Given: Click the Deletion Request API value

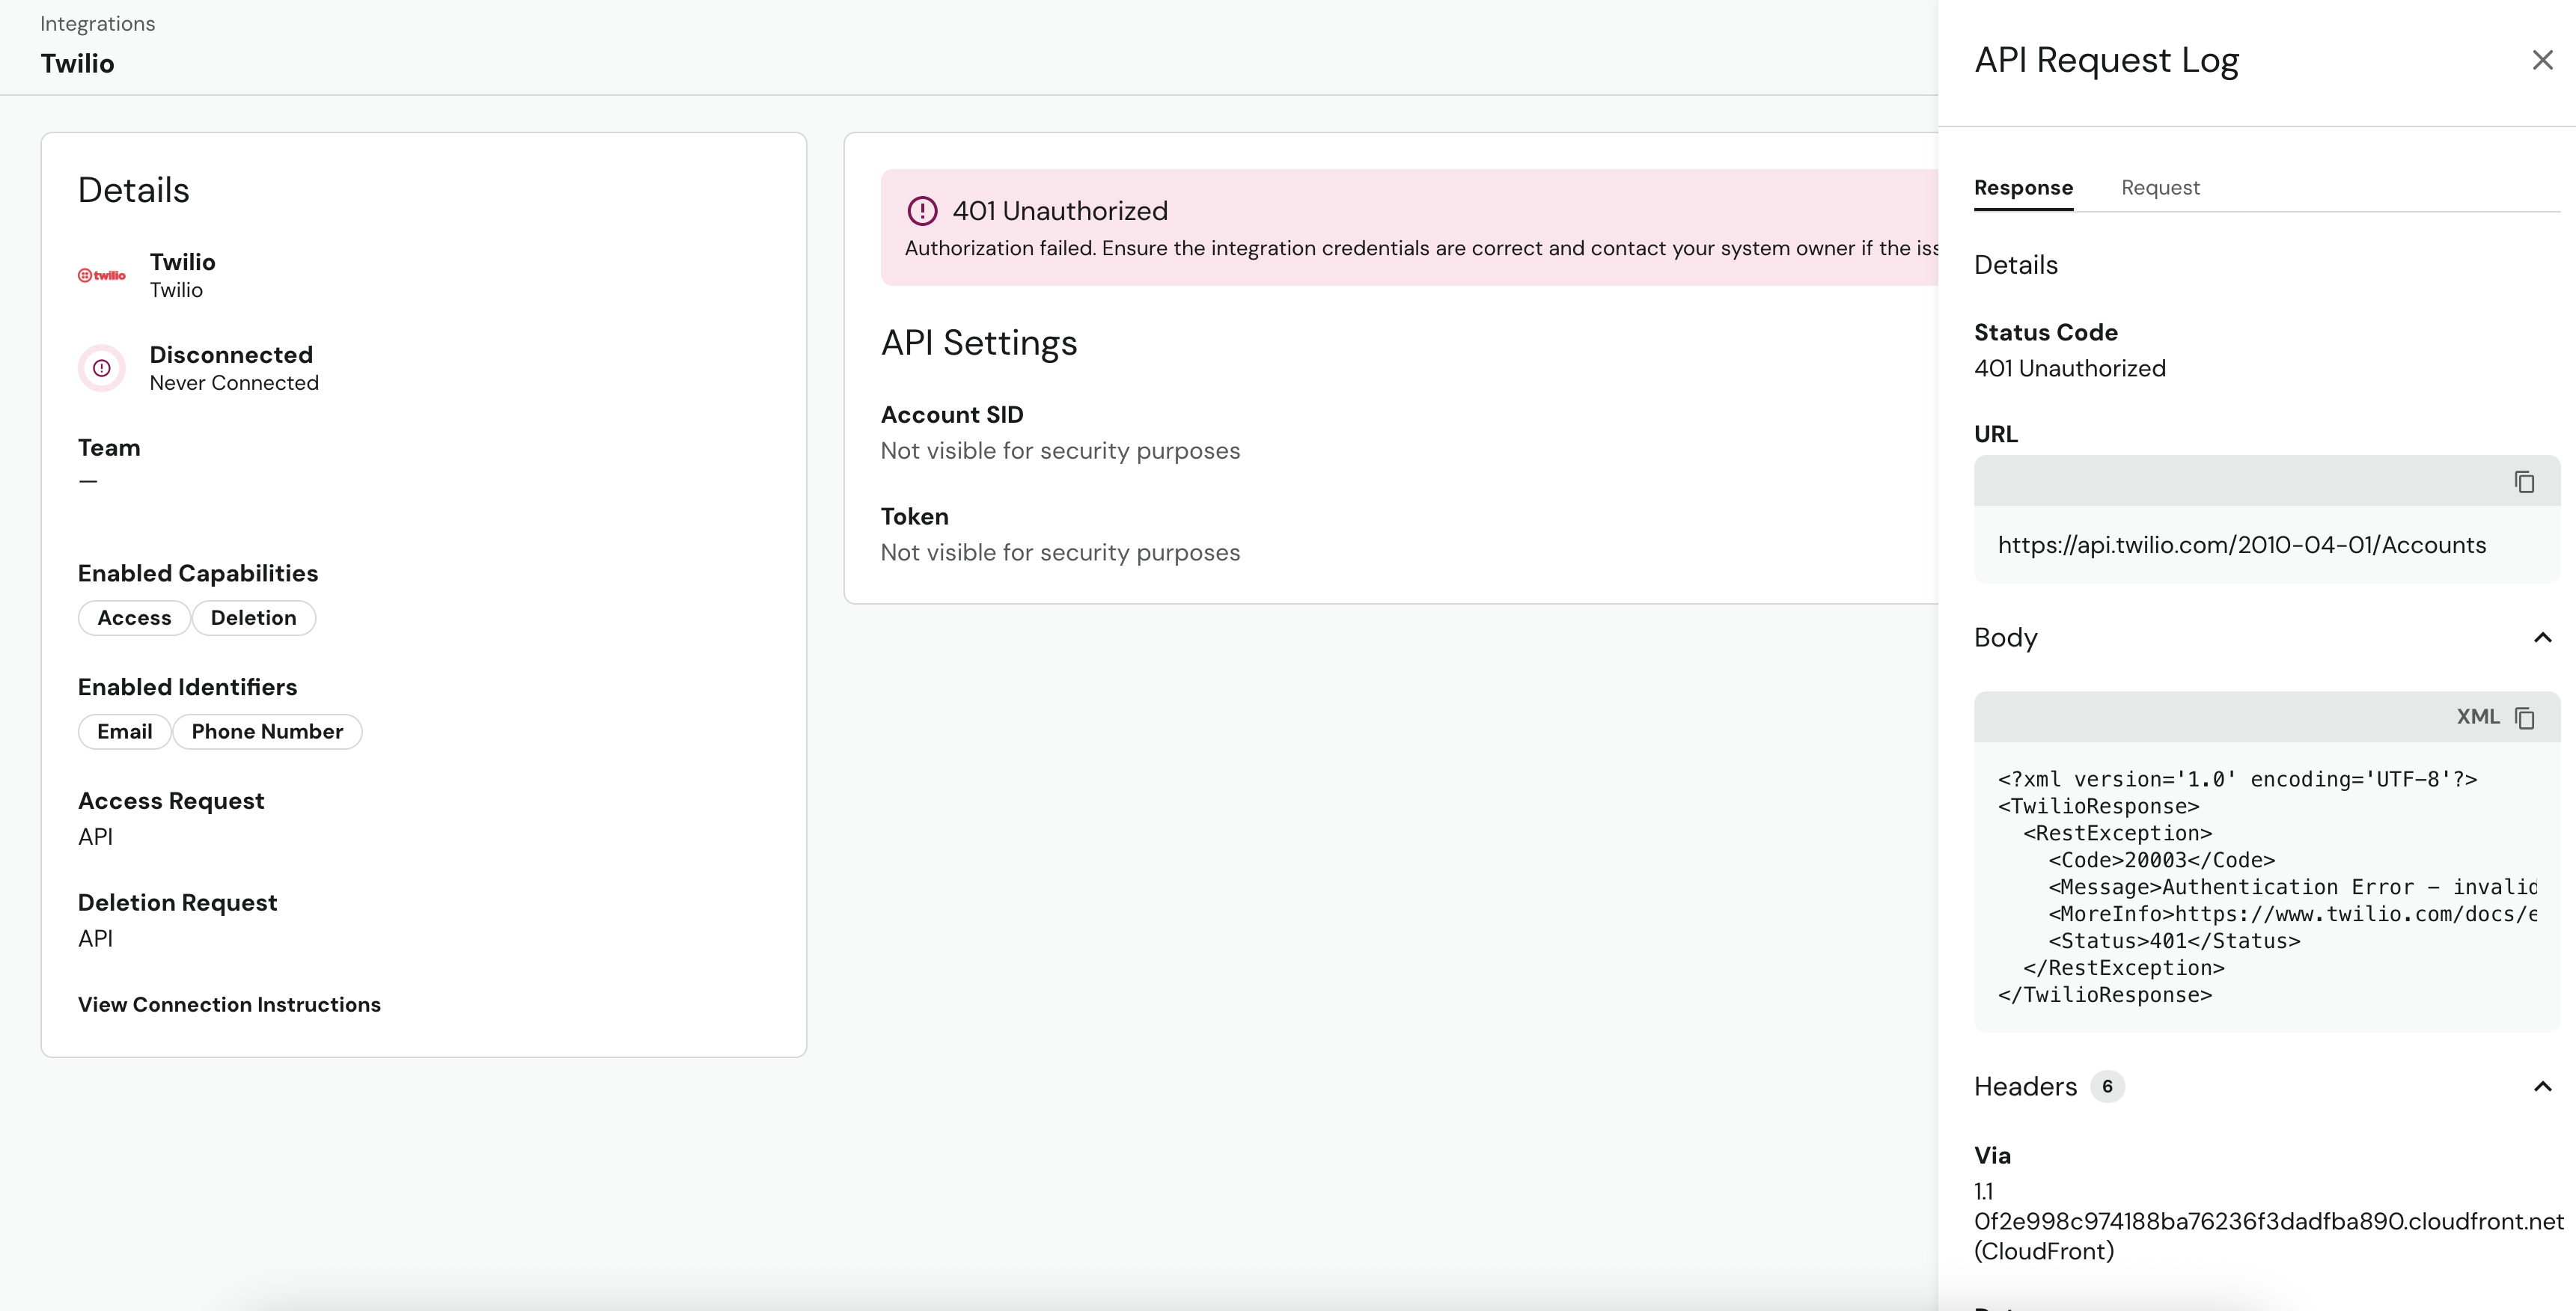Looking at the screenshot, I should pyautogui.click(x=95, y=939).
